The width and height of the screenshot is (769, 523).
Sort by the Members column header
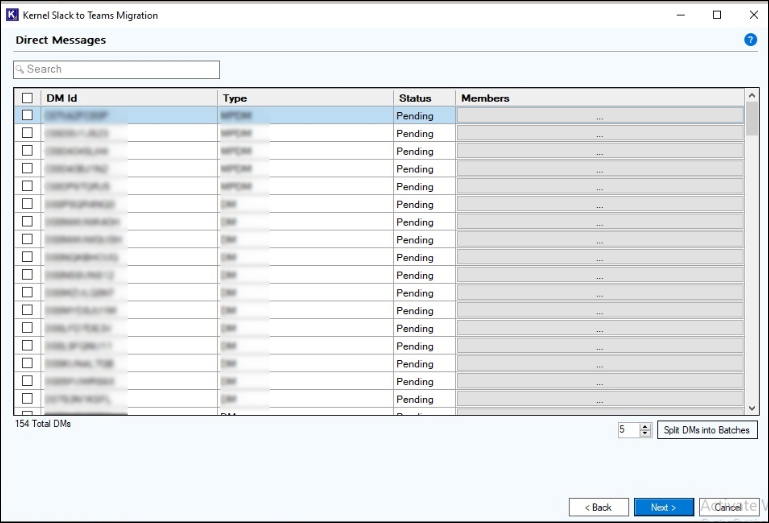[x=600, y=98]
